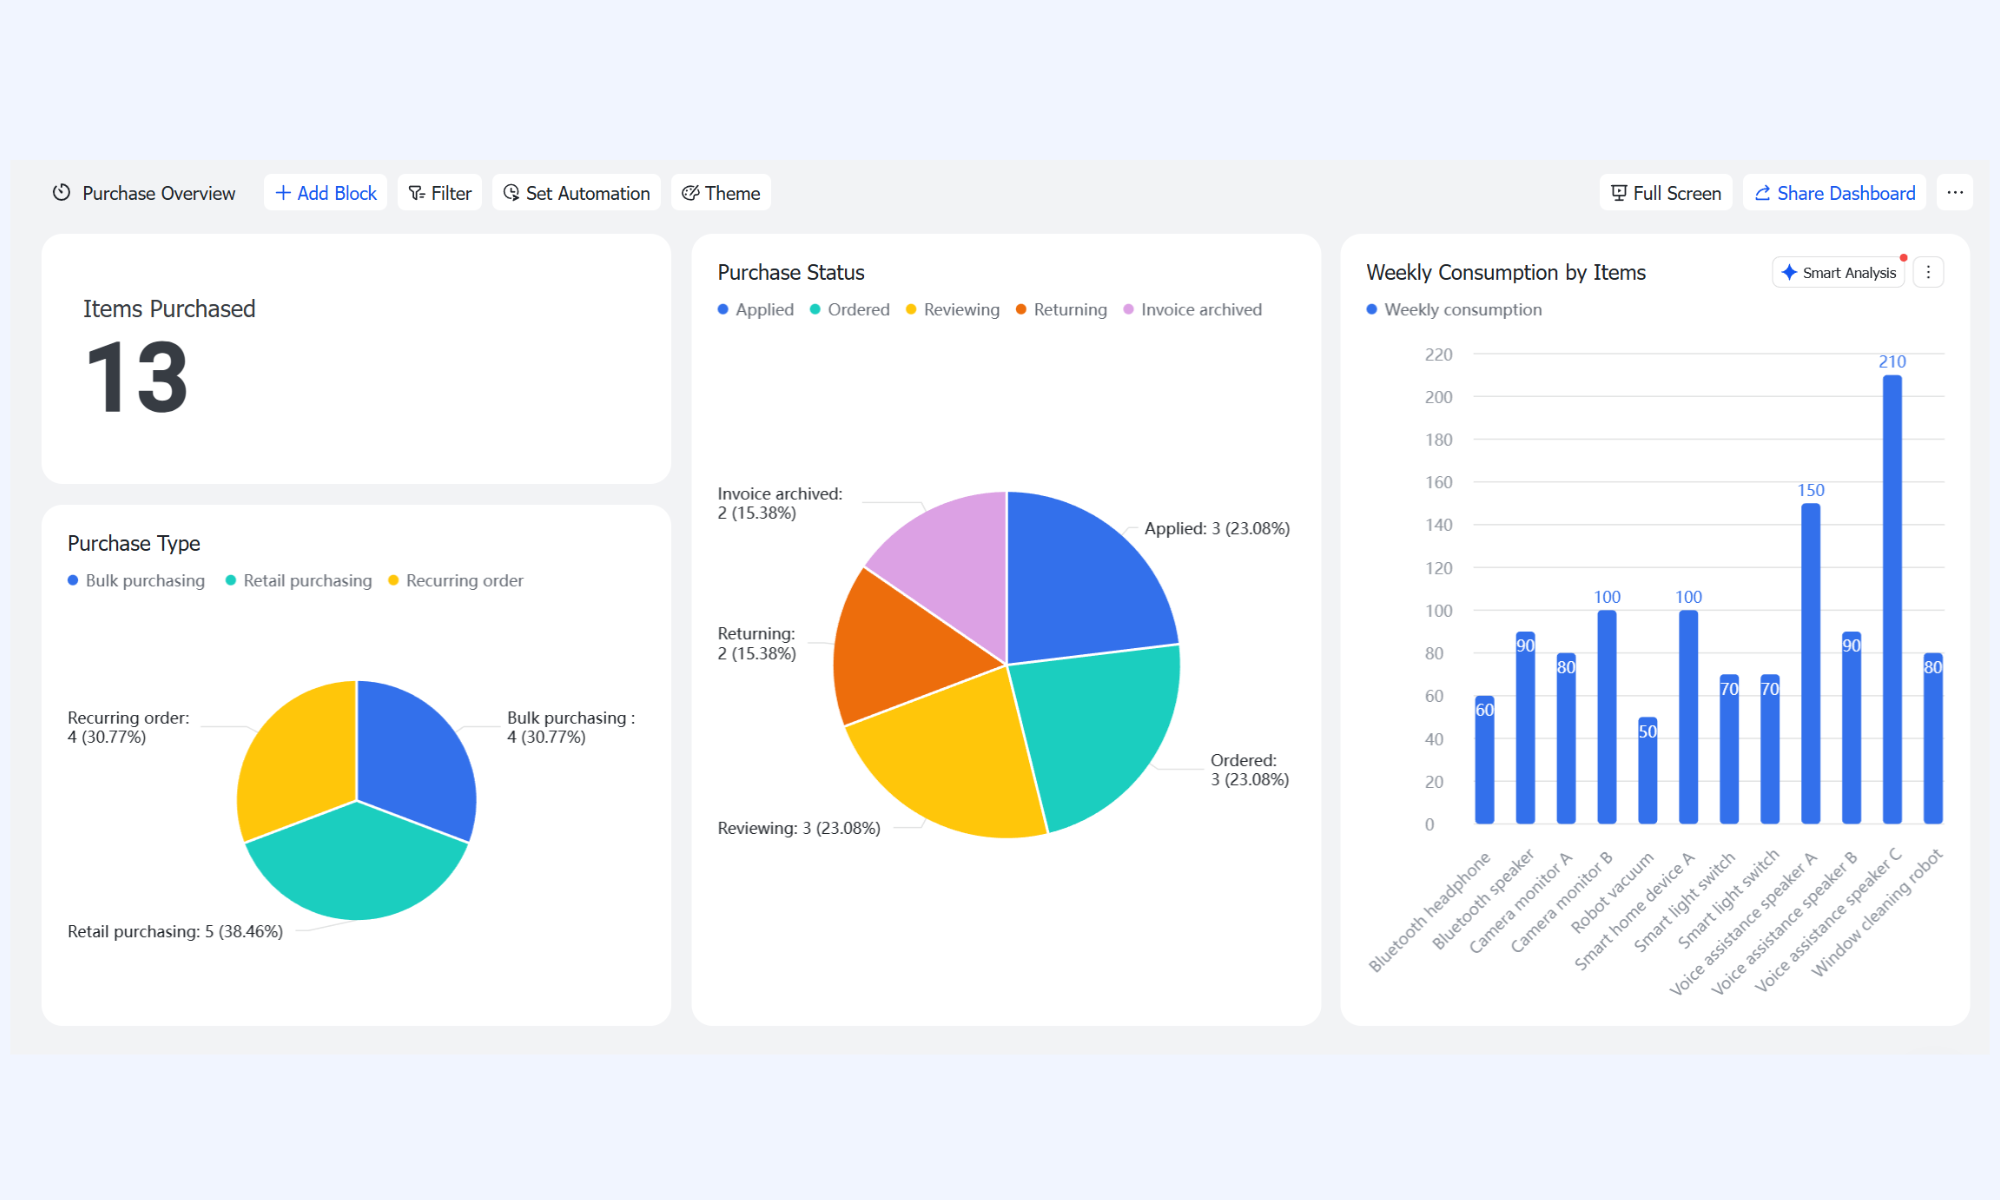Image resolution: width=2000 pixels, height=1200 pixels.
Task: Click the Full Screen monitor icon
Action: click(1619, 193)
